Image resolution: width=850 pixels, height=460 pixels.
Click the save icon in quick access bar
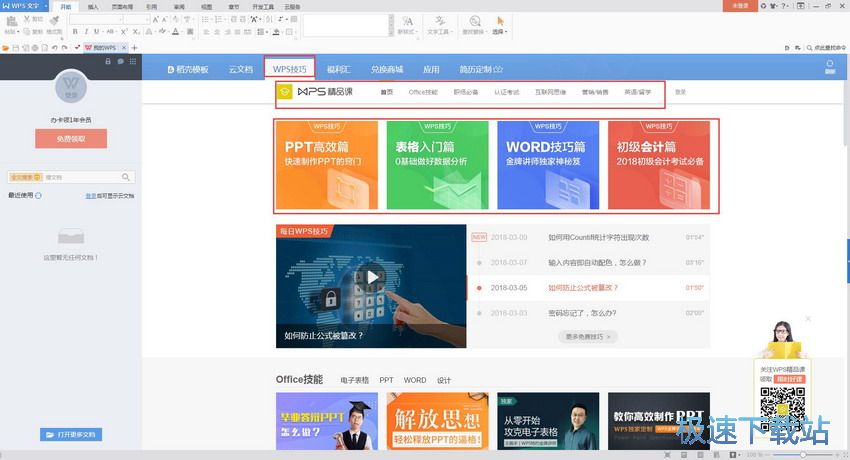point(16,48)
